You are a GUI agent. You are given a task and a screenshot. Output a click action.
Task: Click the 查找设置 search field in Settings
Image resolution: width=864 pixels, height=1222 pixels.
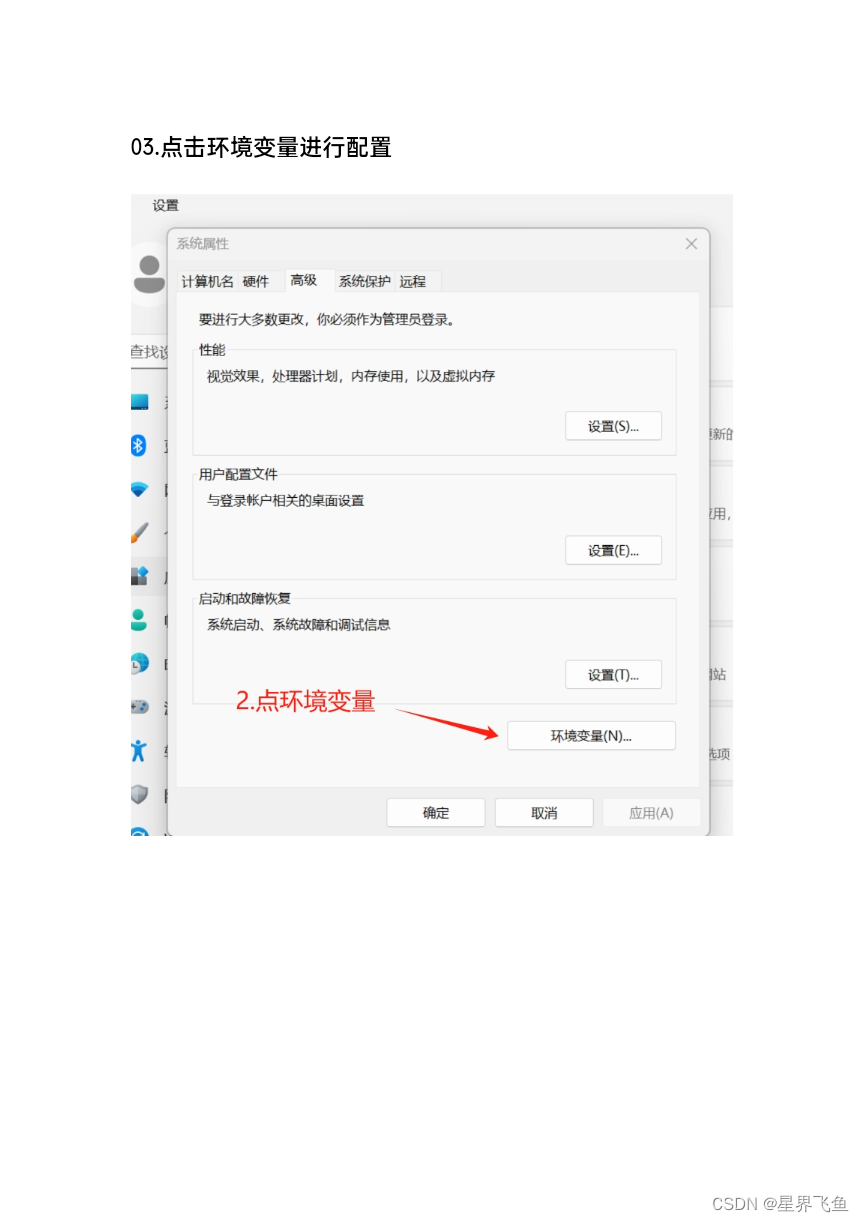pos(150,352)
